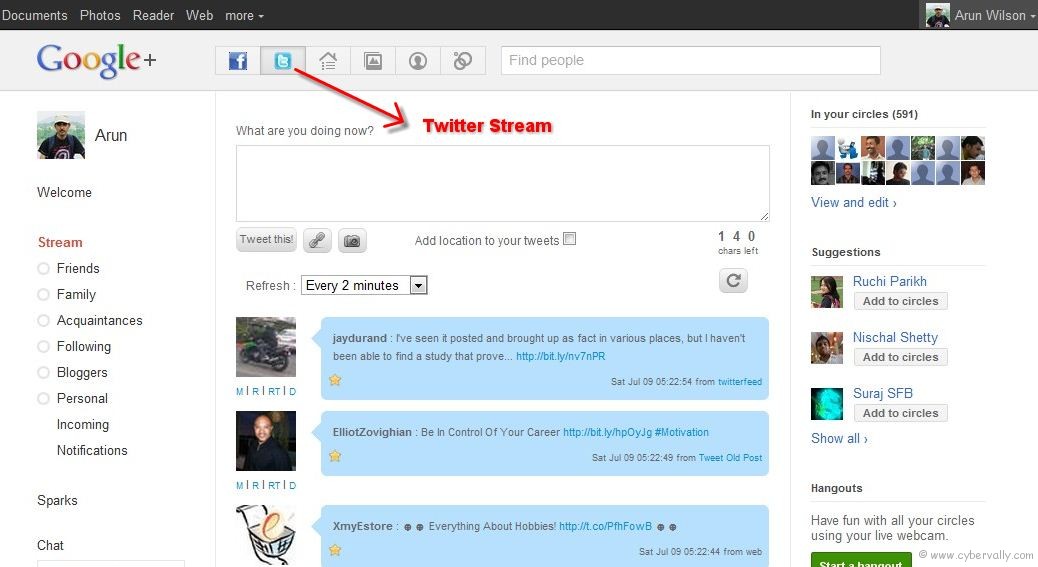
Task: Click the refresh stream icon
Action: (x=733, y=281)
